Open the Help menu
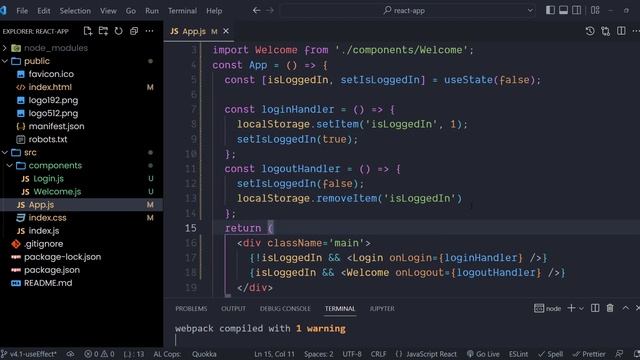The height and width of the screenshot is (360, 640). click(x=214, y=11)
